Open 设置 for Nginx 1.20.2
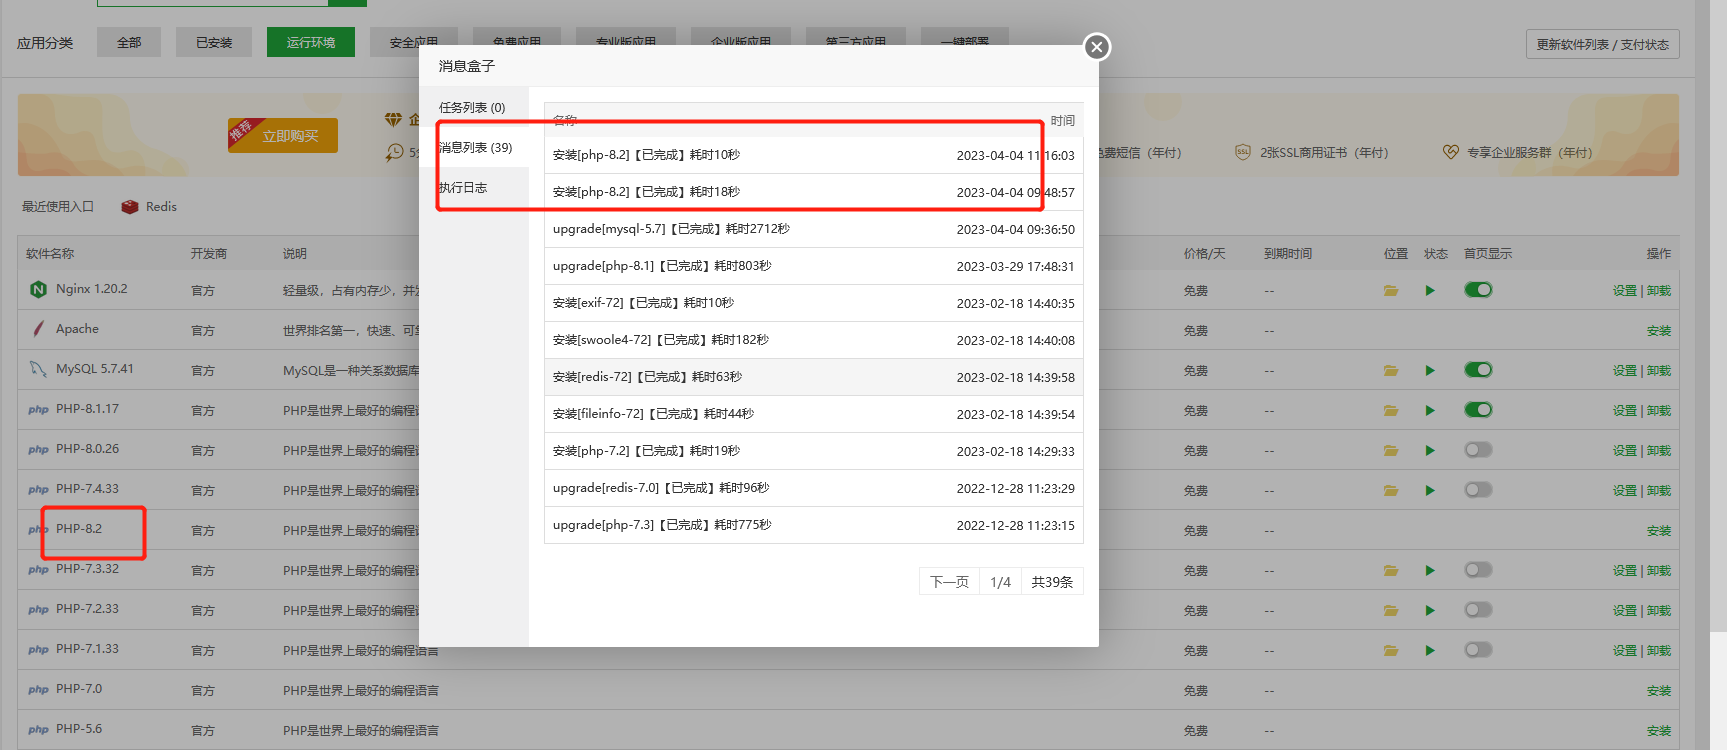Viewport: 1727px width, 750px height. coord(1624,290)
